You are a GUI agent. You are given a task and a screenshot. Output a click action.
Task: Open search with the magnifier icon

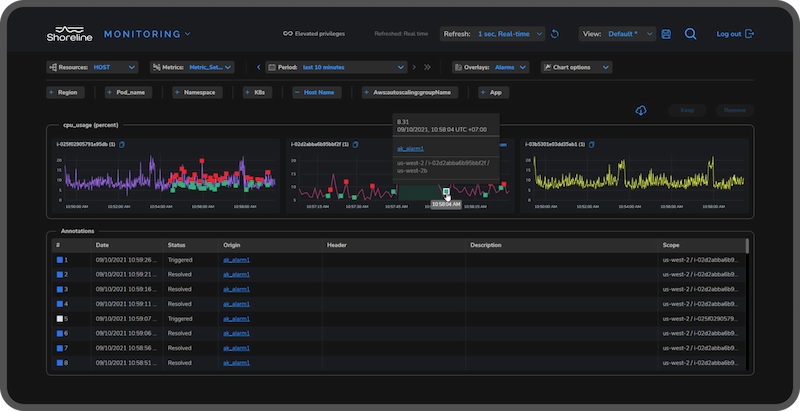[691, 34]
